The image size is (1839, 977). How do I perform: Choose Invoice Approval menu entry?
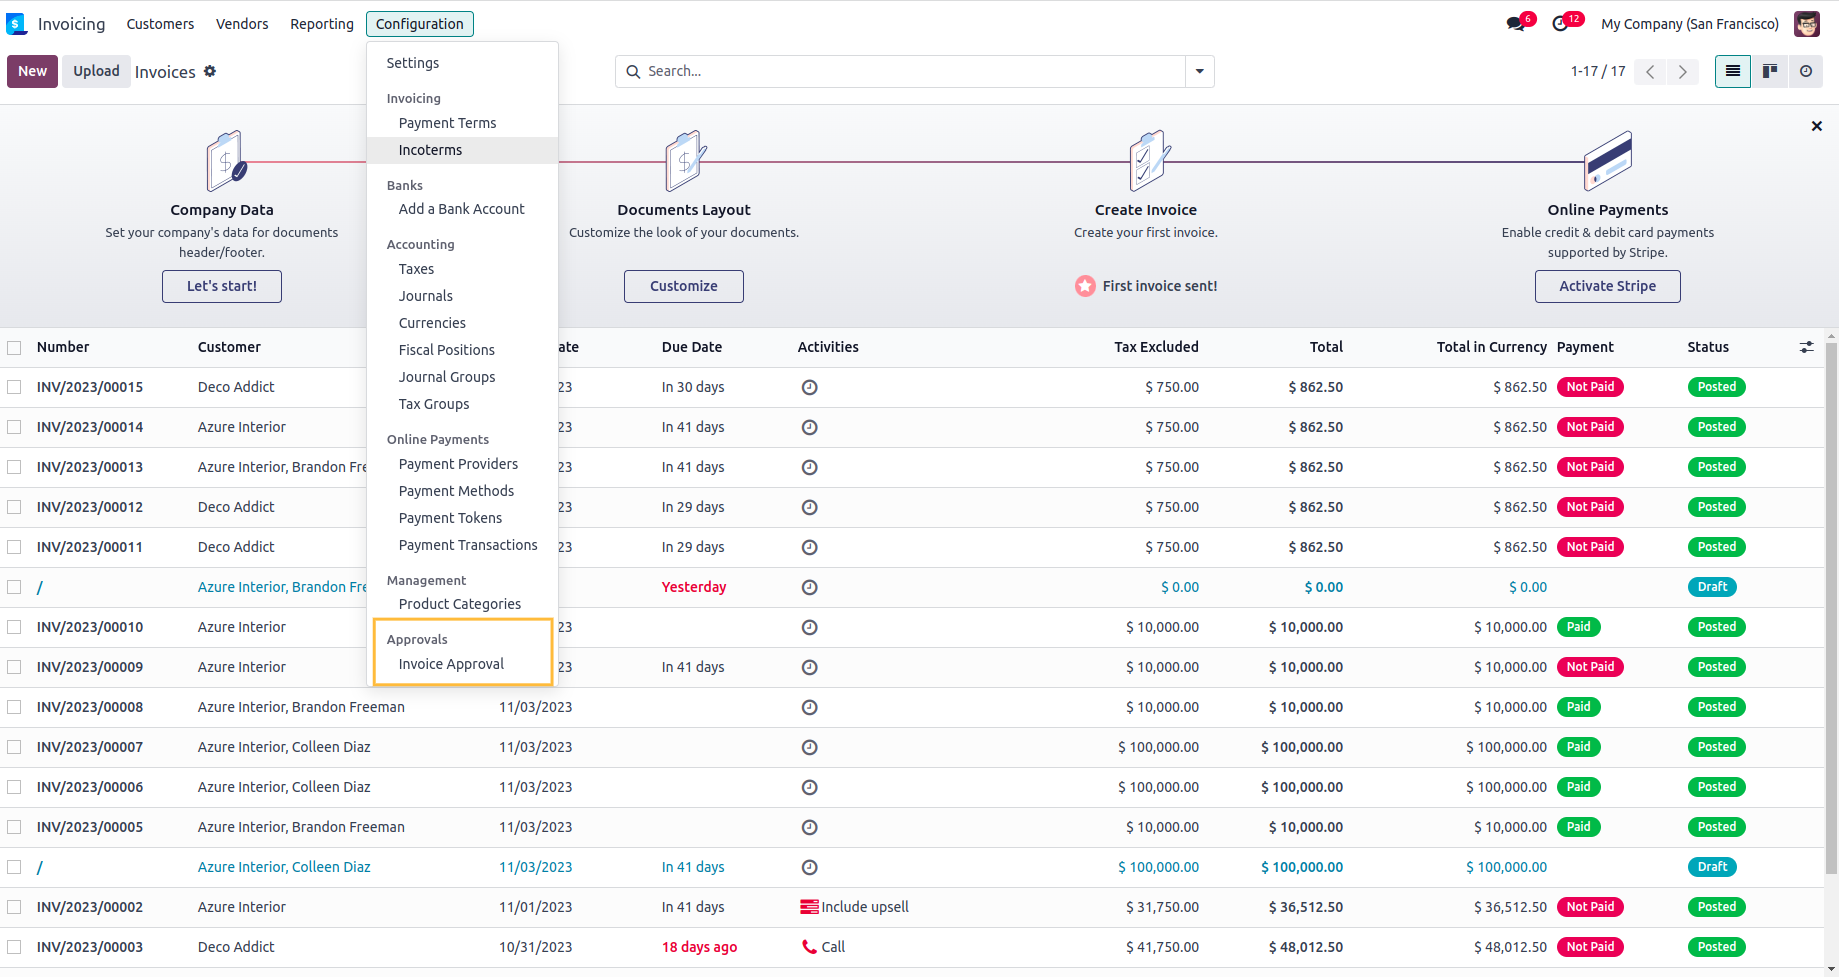pos(451,664)
